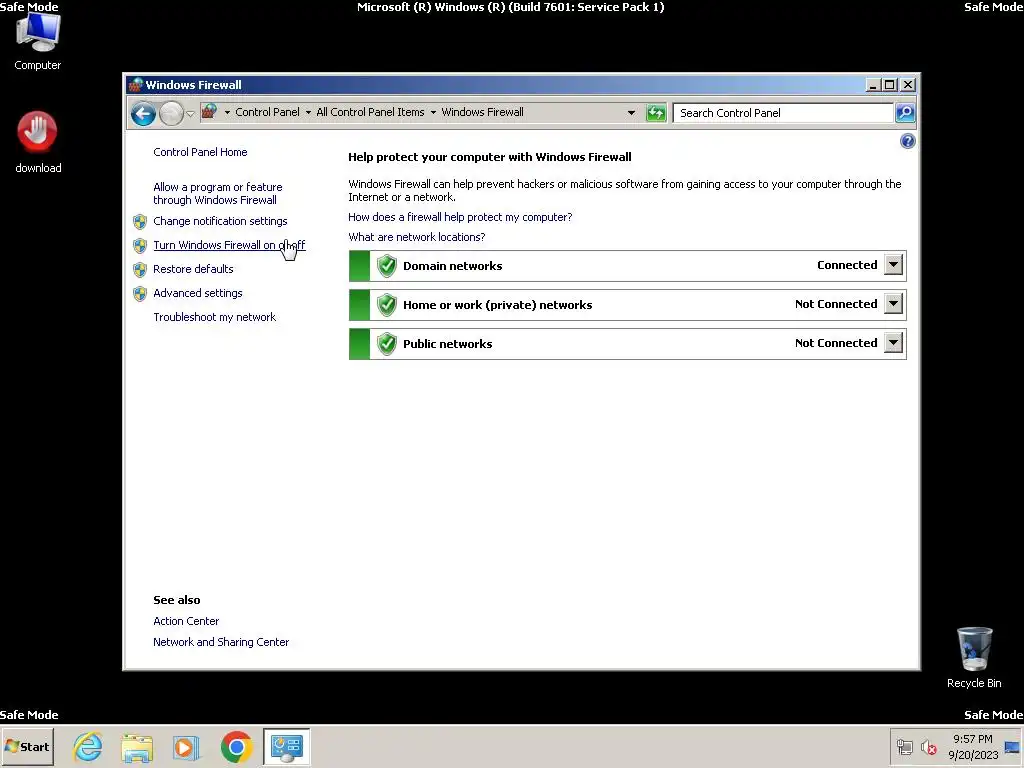Open the Start menu

pos(27,746)
